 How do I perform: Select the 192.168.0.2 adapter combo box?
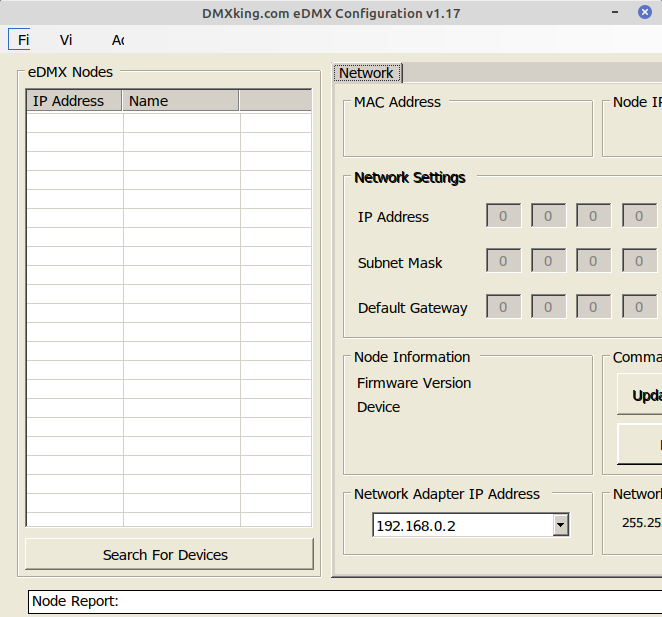pyautogui.click(x=471, y=525)
